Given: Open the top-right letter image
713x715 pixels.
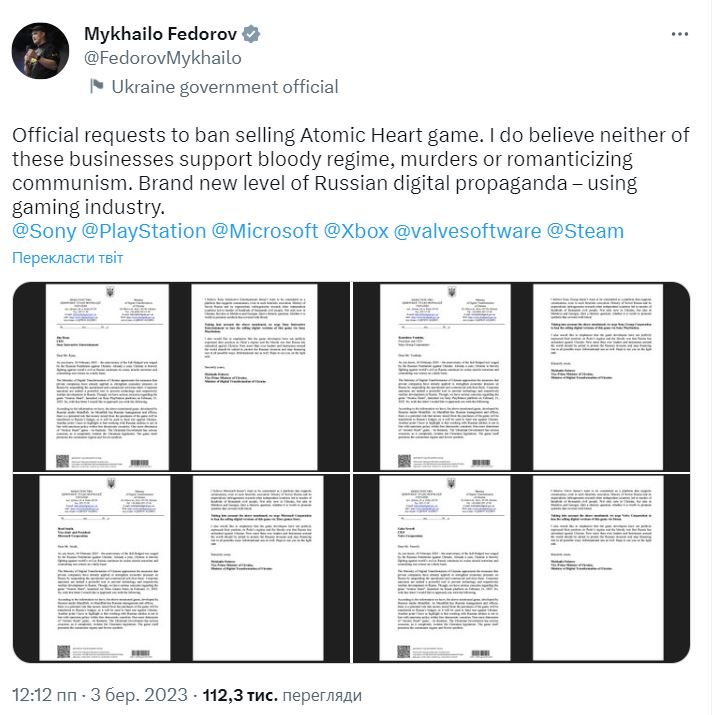Looking at the screenshot, I should [x=522, y=377].
